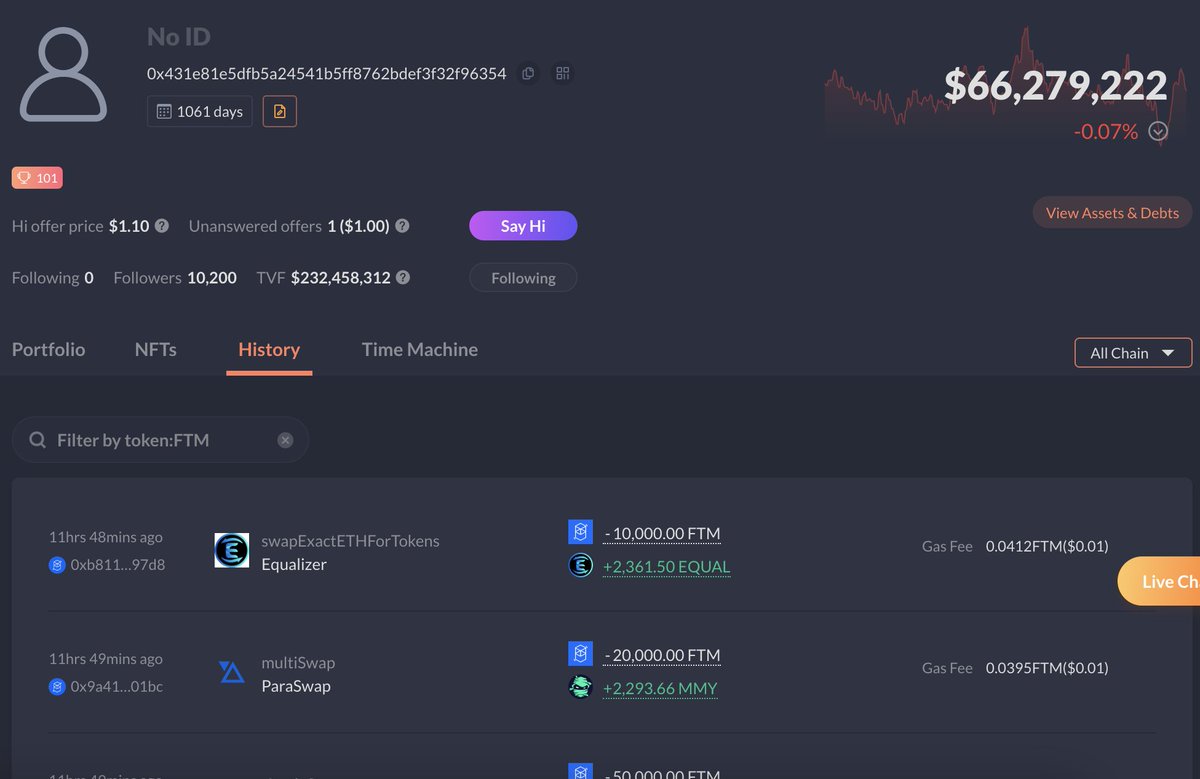
Task: Focus the Filter by token field
Action: [160, 440]
